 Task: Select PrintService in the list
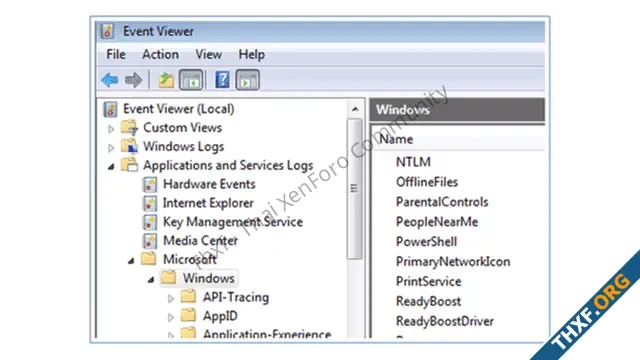click(429, 281)
